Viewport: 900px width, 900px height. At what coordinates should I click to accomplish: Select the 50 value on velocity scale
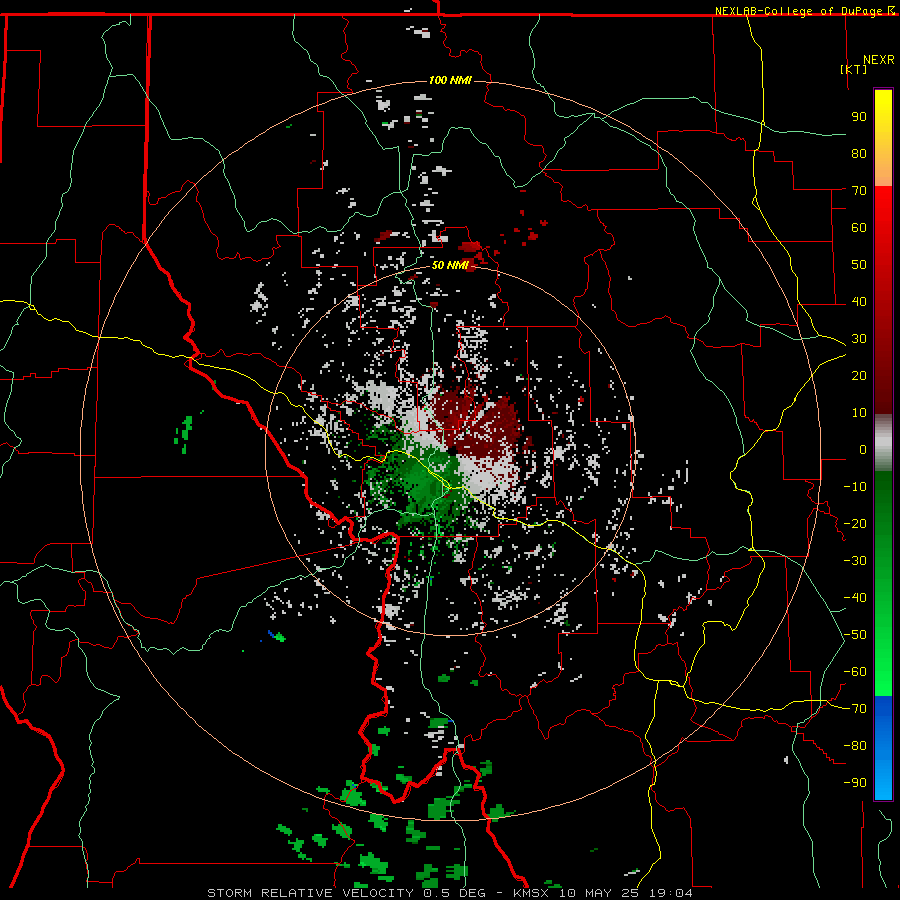[x=859, y=265]
